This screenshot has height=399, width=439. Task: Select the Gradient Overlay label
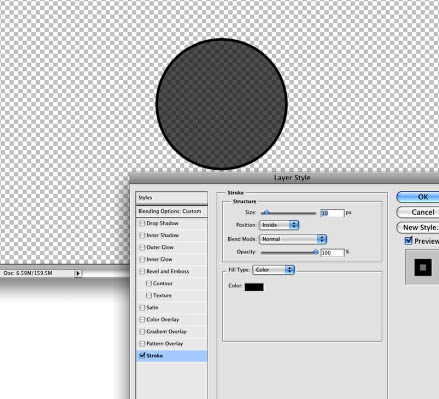pos(166,332)
